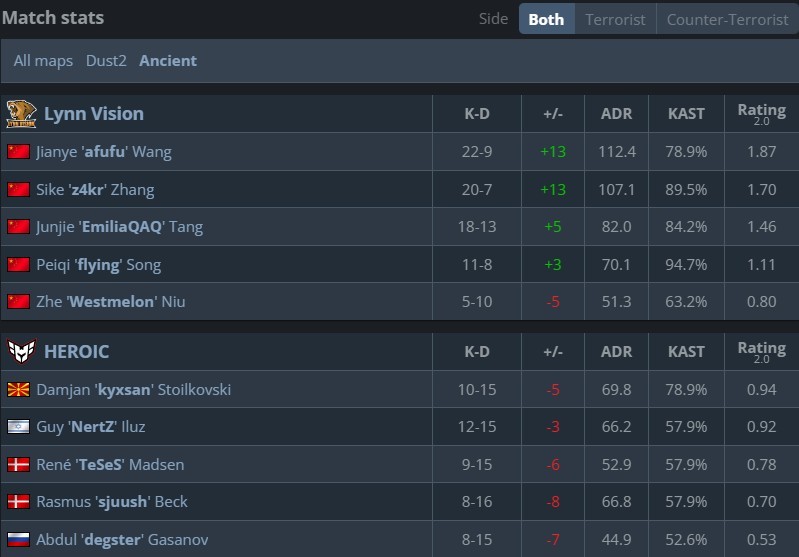Click the HEROIC team logo
The image size is (799, 557).
click(21, 351)
